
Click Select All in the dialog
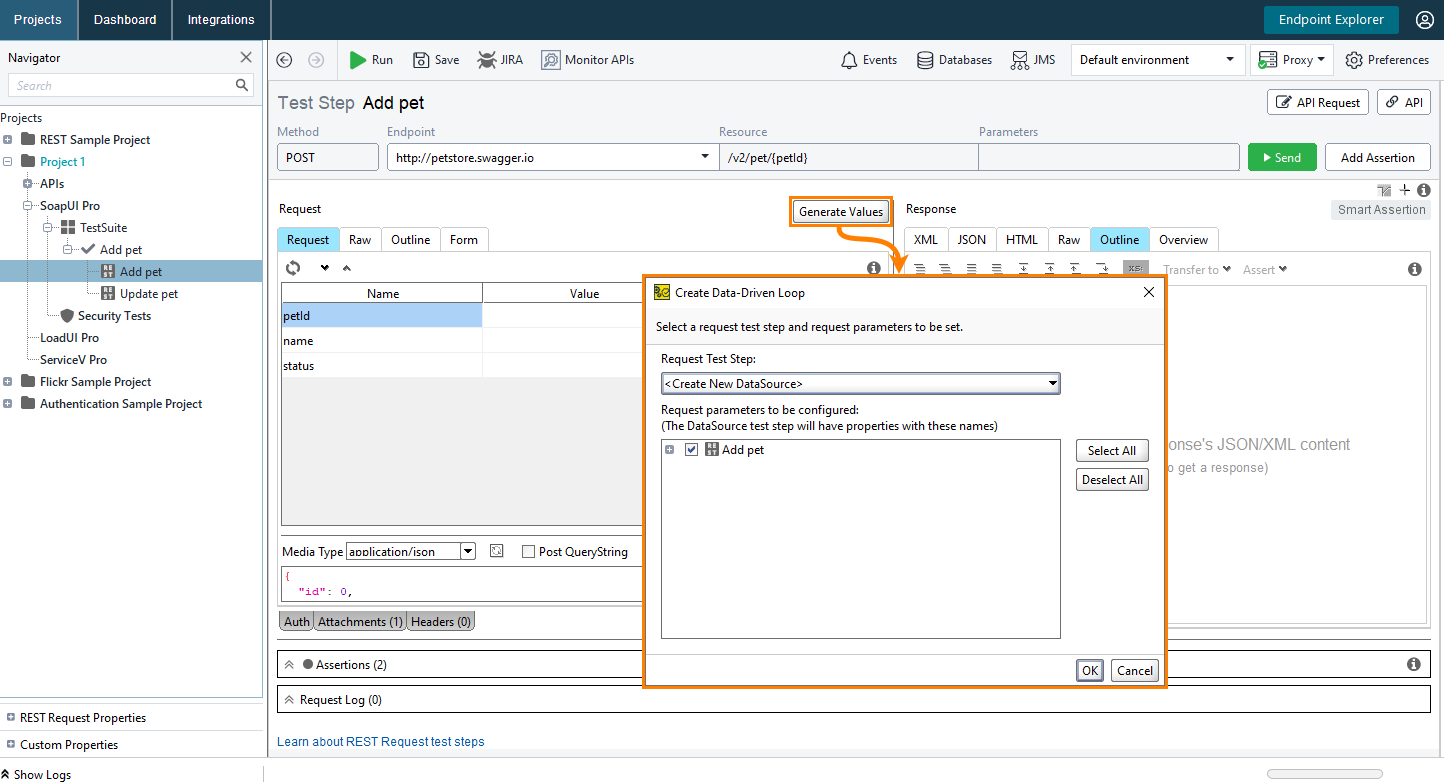coord(1112,451)
